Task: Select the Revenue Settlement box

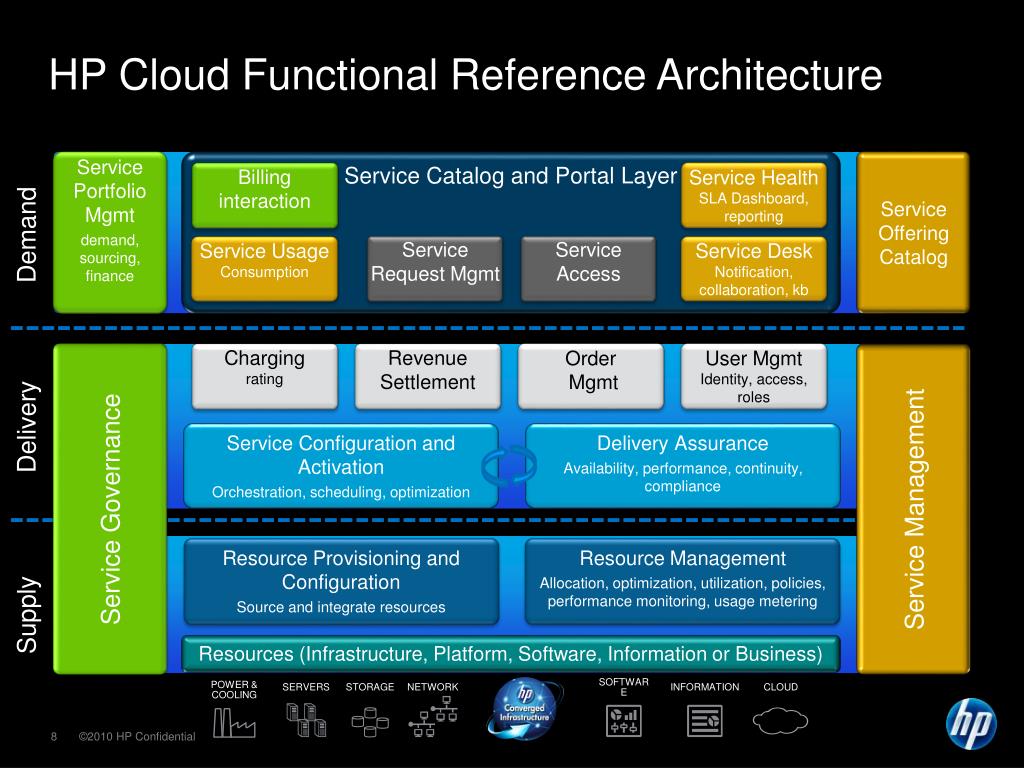Action: click(x=428, y=377)
